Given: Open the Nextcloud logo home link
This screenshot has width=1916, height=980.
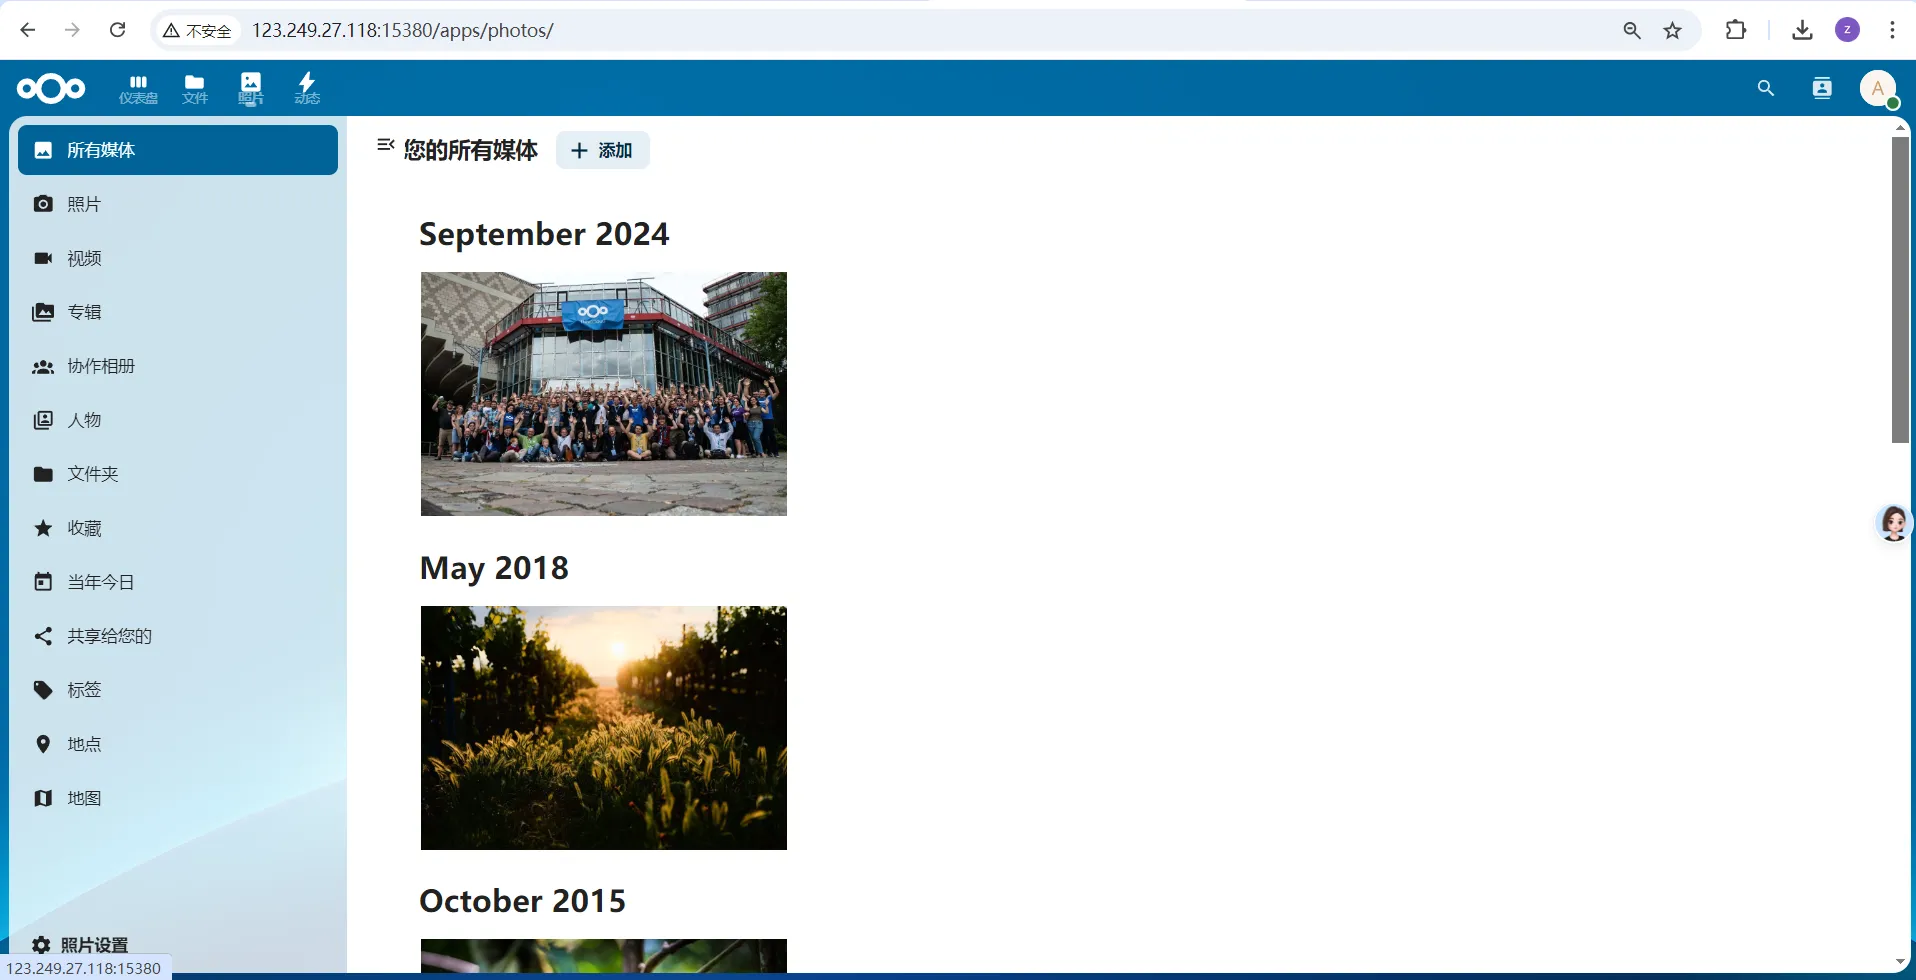Looking at the screenshot, I should click(x=51, y=89).
